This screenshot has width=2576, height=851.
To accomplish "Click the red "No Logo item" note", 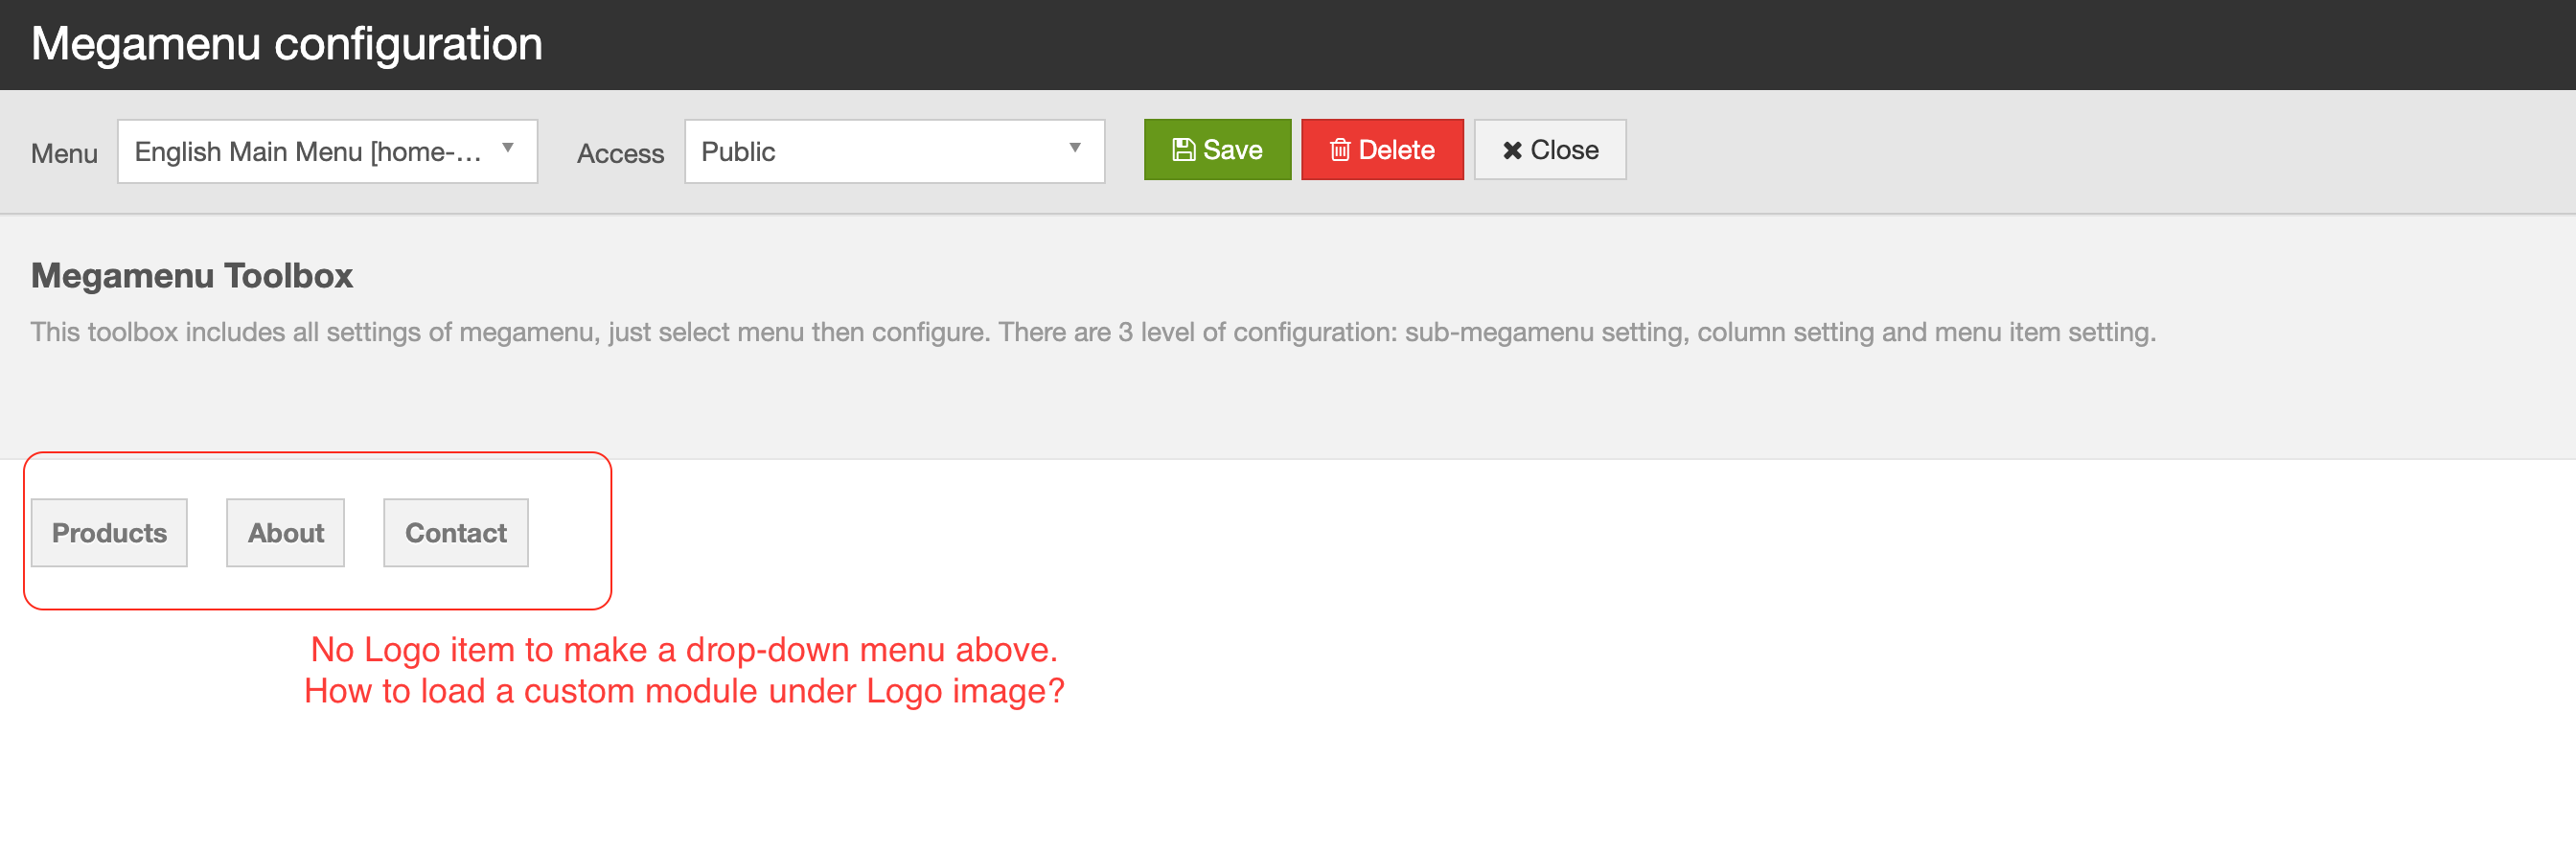I will [x=684, y=650].
